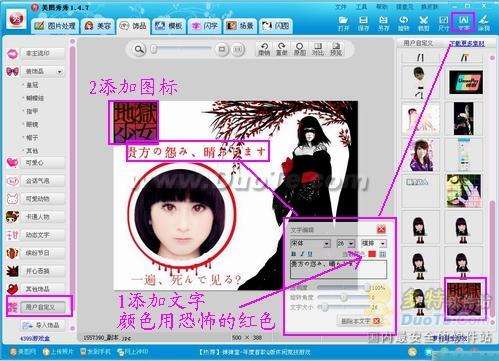Click the 下载更多素材 link
Image resolution: width=499 pixels, height=361 pixels.
pos(467,43)
